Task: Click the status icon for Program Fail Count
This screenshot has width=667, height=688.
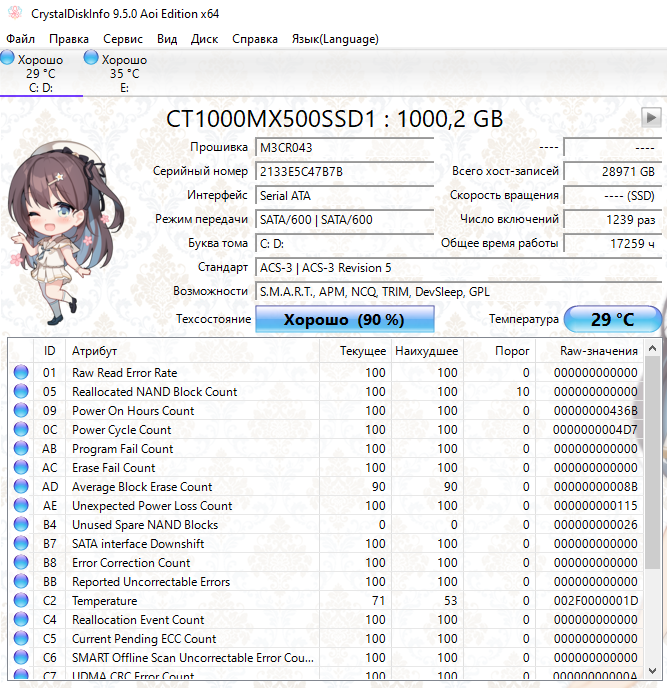Action: 21,448
